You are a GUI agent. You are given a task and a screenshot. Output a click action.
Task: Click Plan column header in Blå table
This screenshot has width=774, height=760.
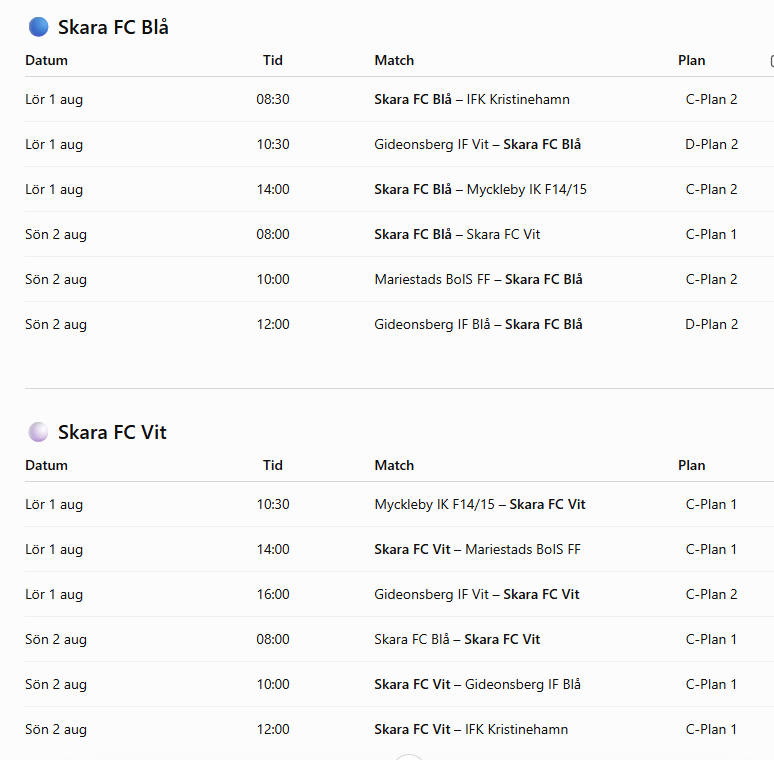point(692,60)
